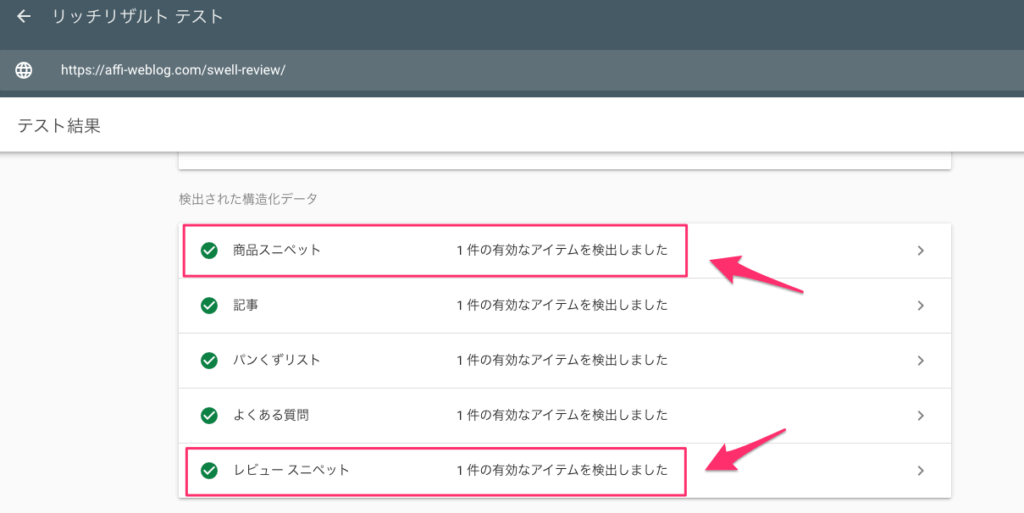Screen dimensions: 1024x513
Task: Expand the よくある質問 row chevron
Action: (x=920, y=415)
